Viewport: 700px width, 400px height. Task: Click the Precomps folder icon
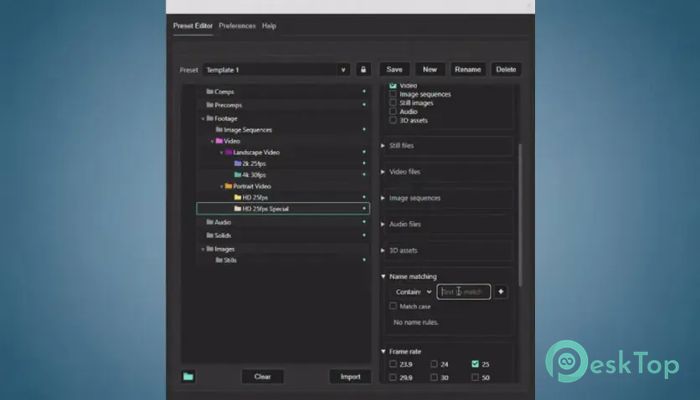coord(210,105)
